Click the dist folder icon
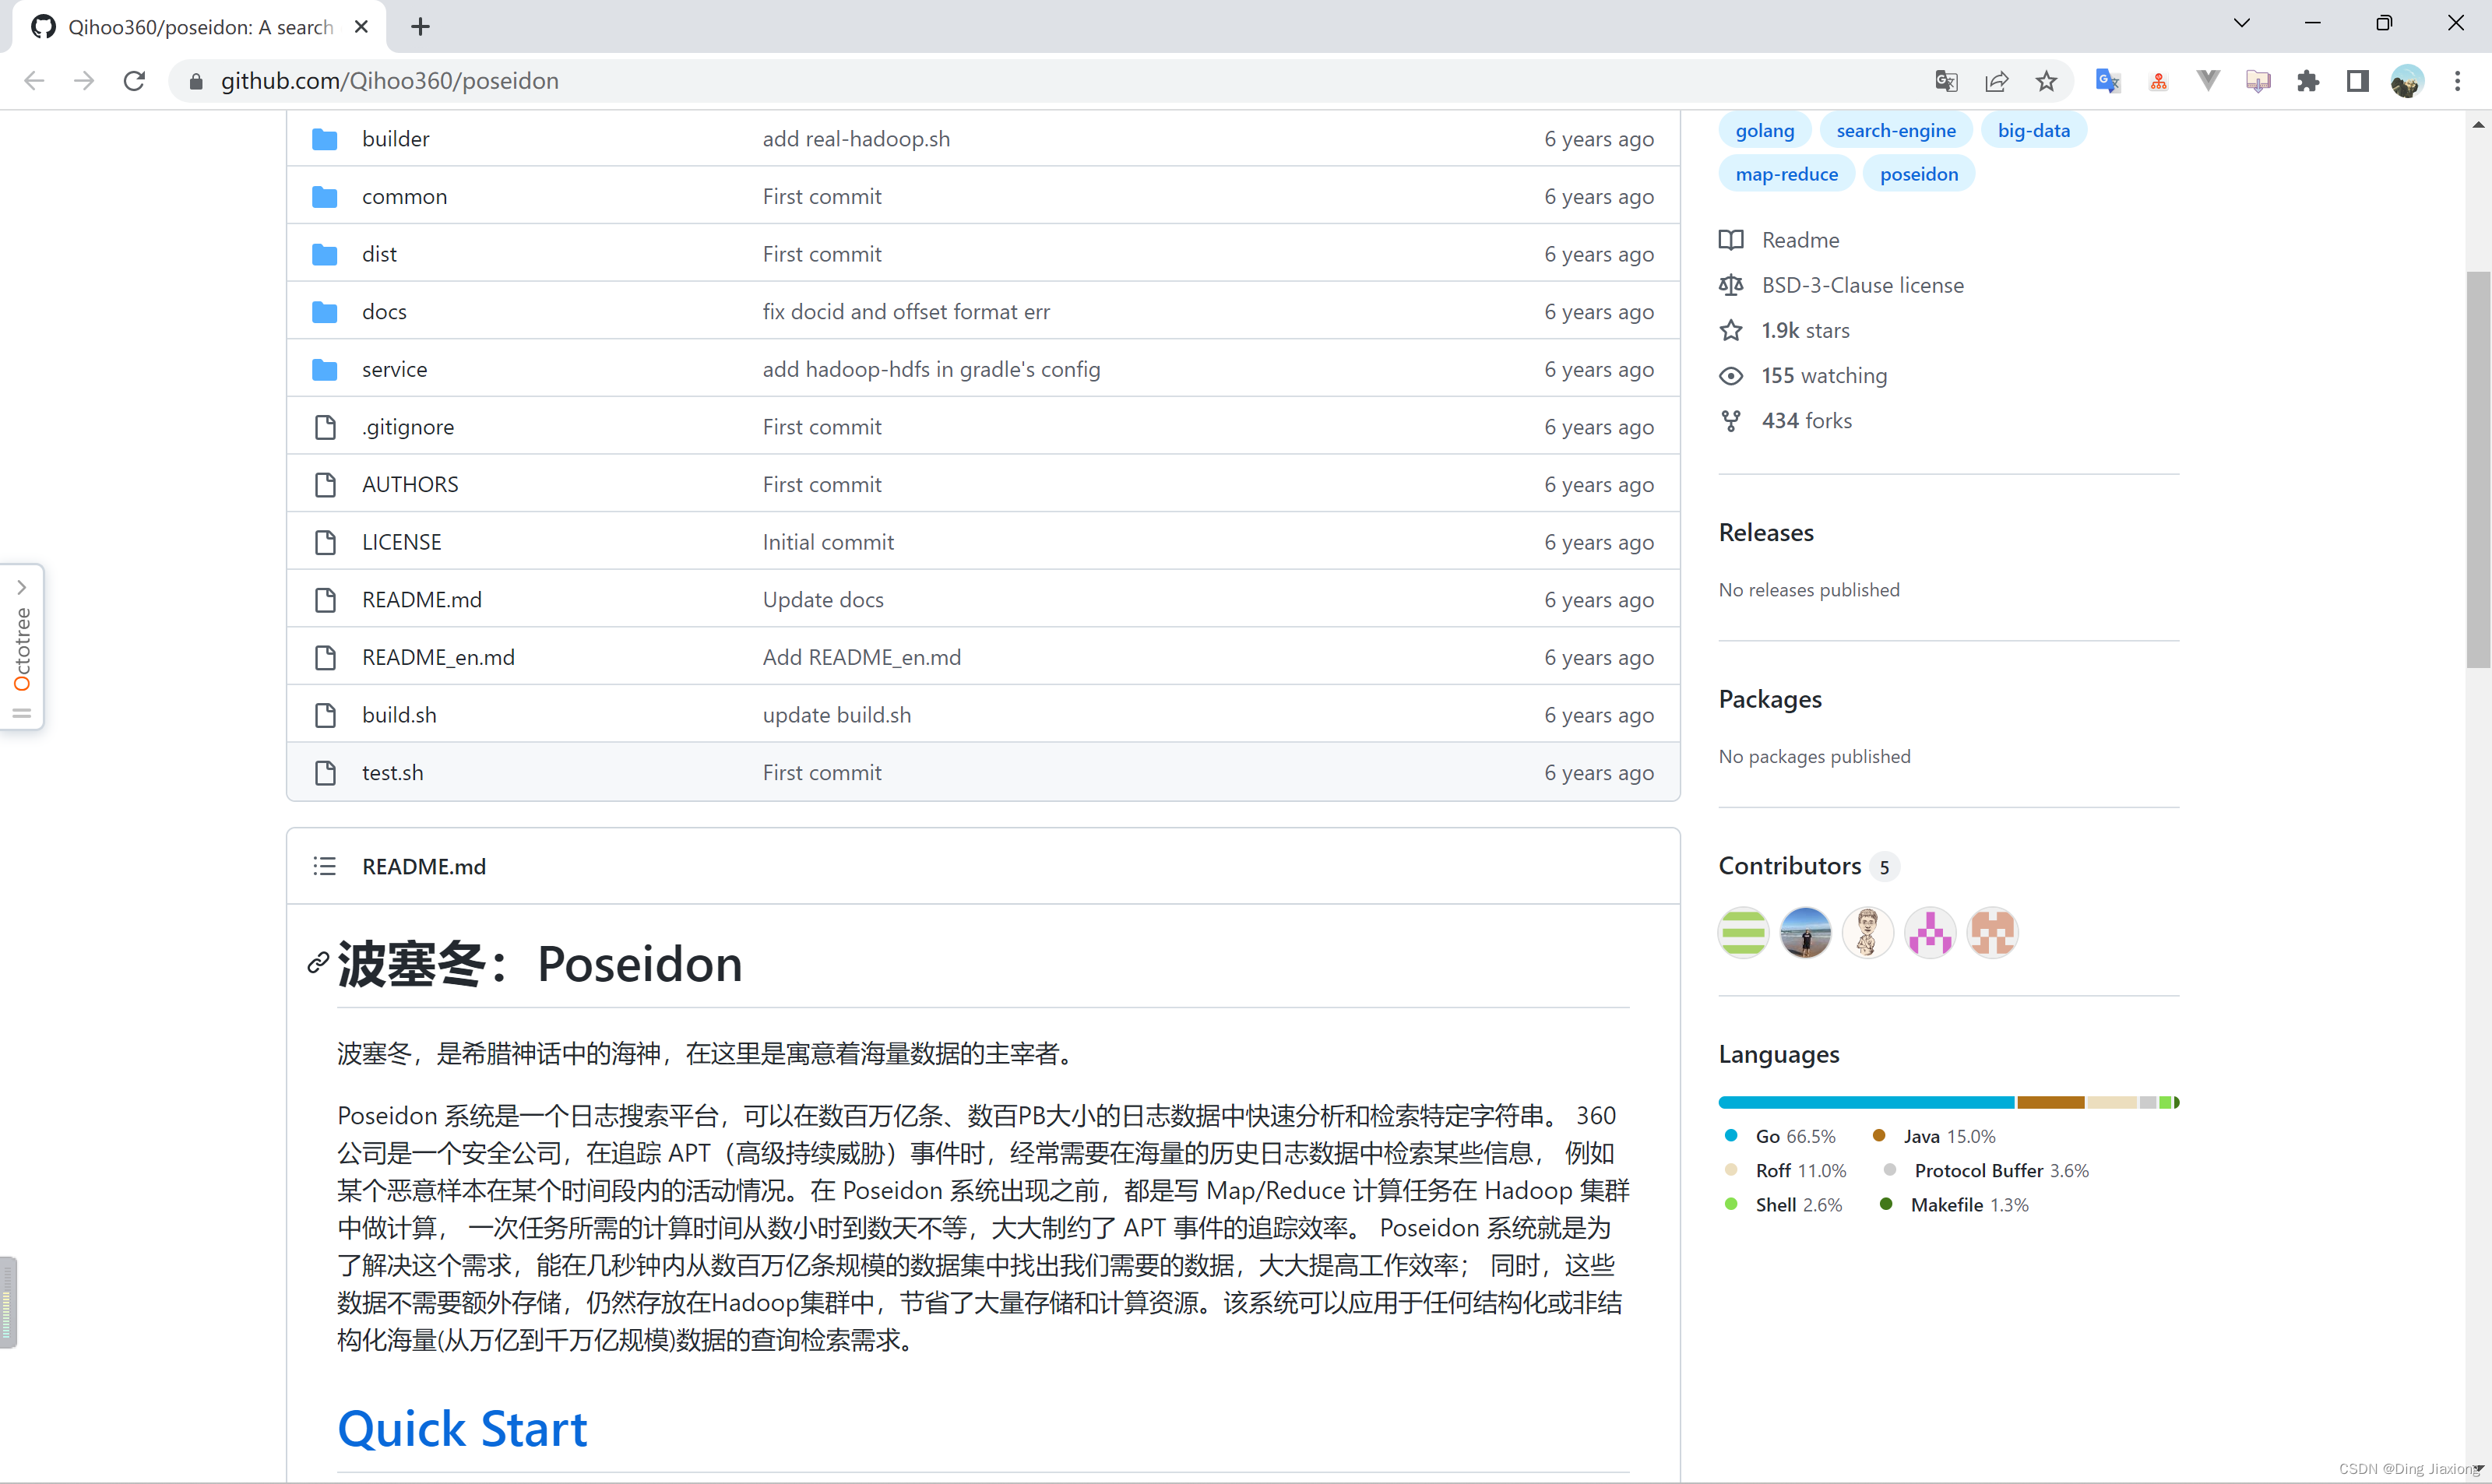Viewport: 2492px width, 1484px height. tap(324, 254)
